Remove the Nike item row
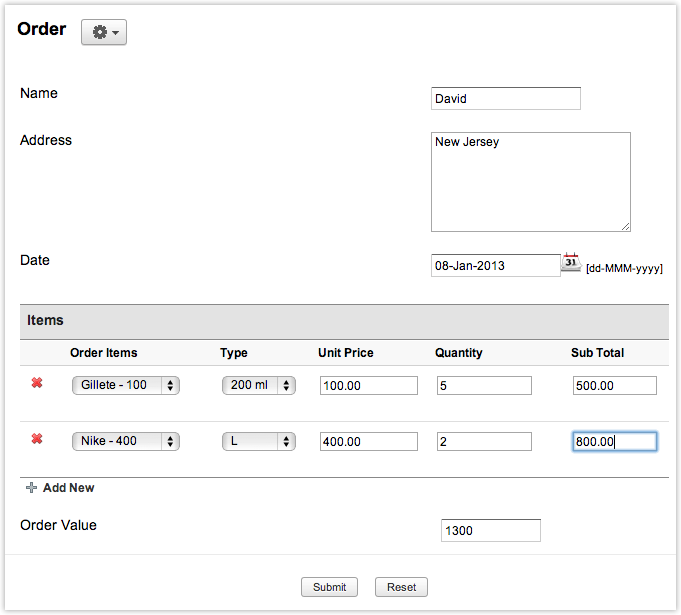This screenshot has height=615, width=681. (x=37, y=439)
